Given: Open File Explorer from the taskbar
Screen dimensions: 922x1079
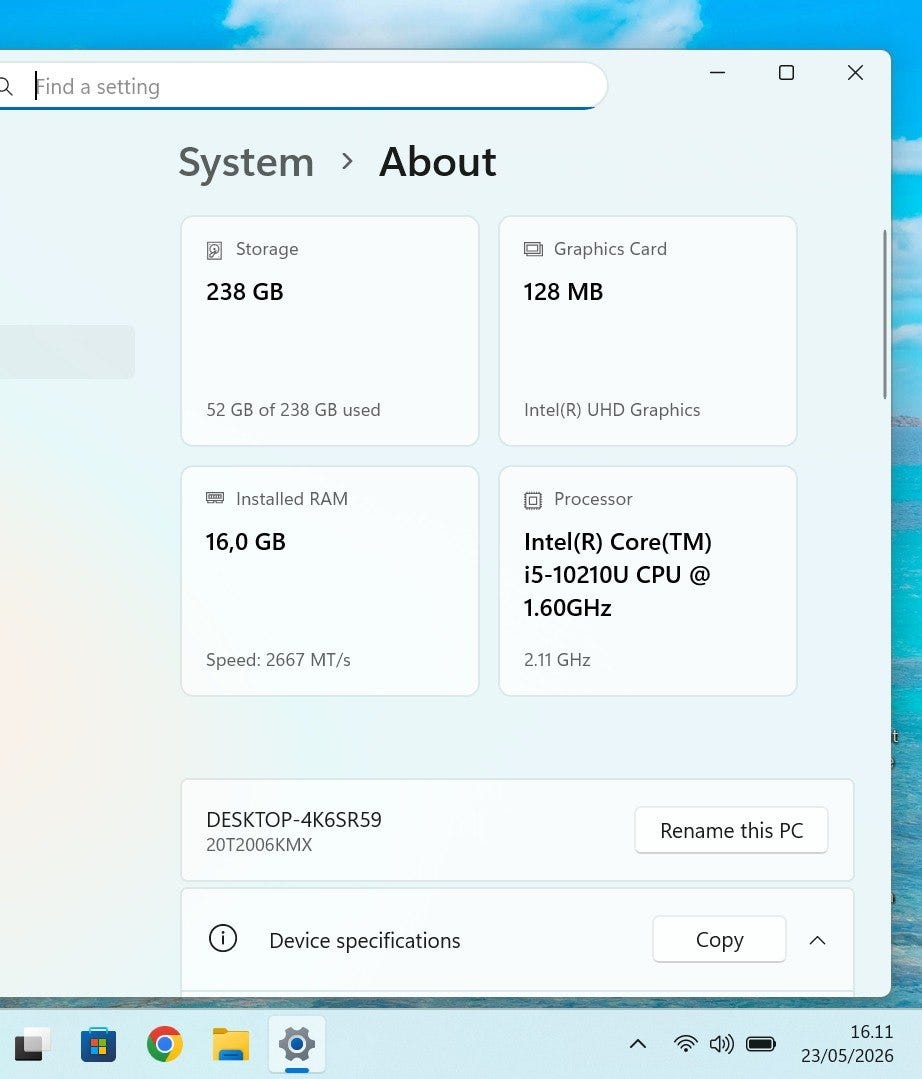Looking at the screenshot, I should pyautogui.click(x=230, y=1045).
